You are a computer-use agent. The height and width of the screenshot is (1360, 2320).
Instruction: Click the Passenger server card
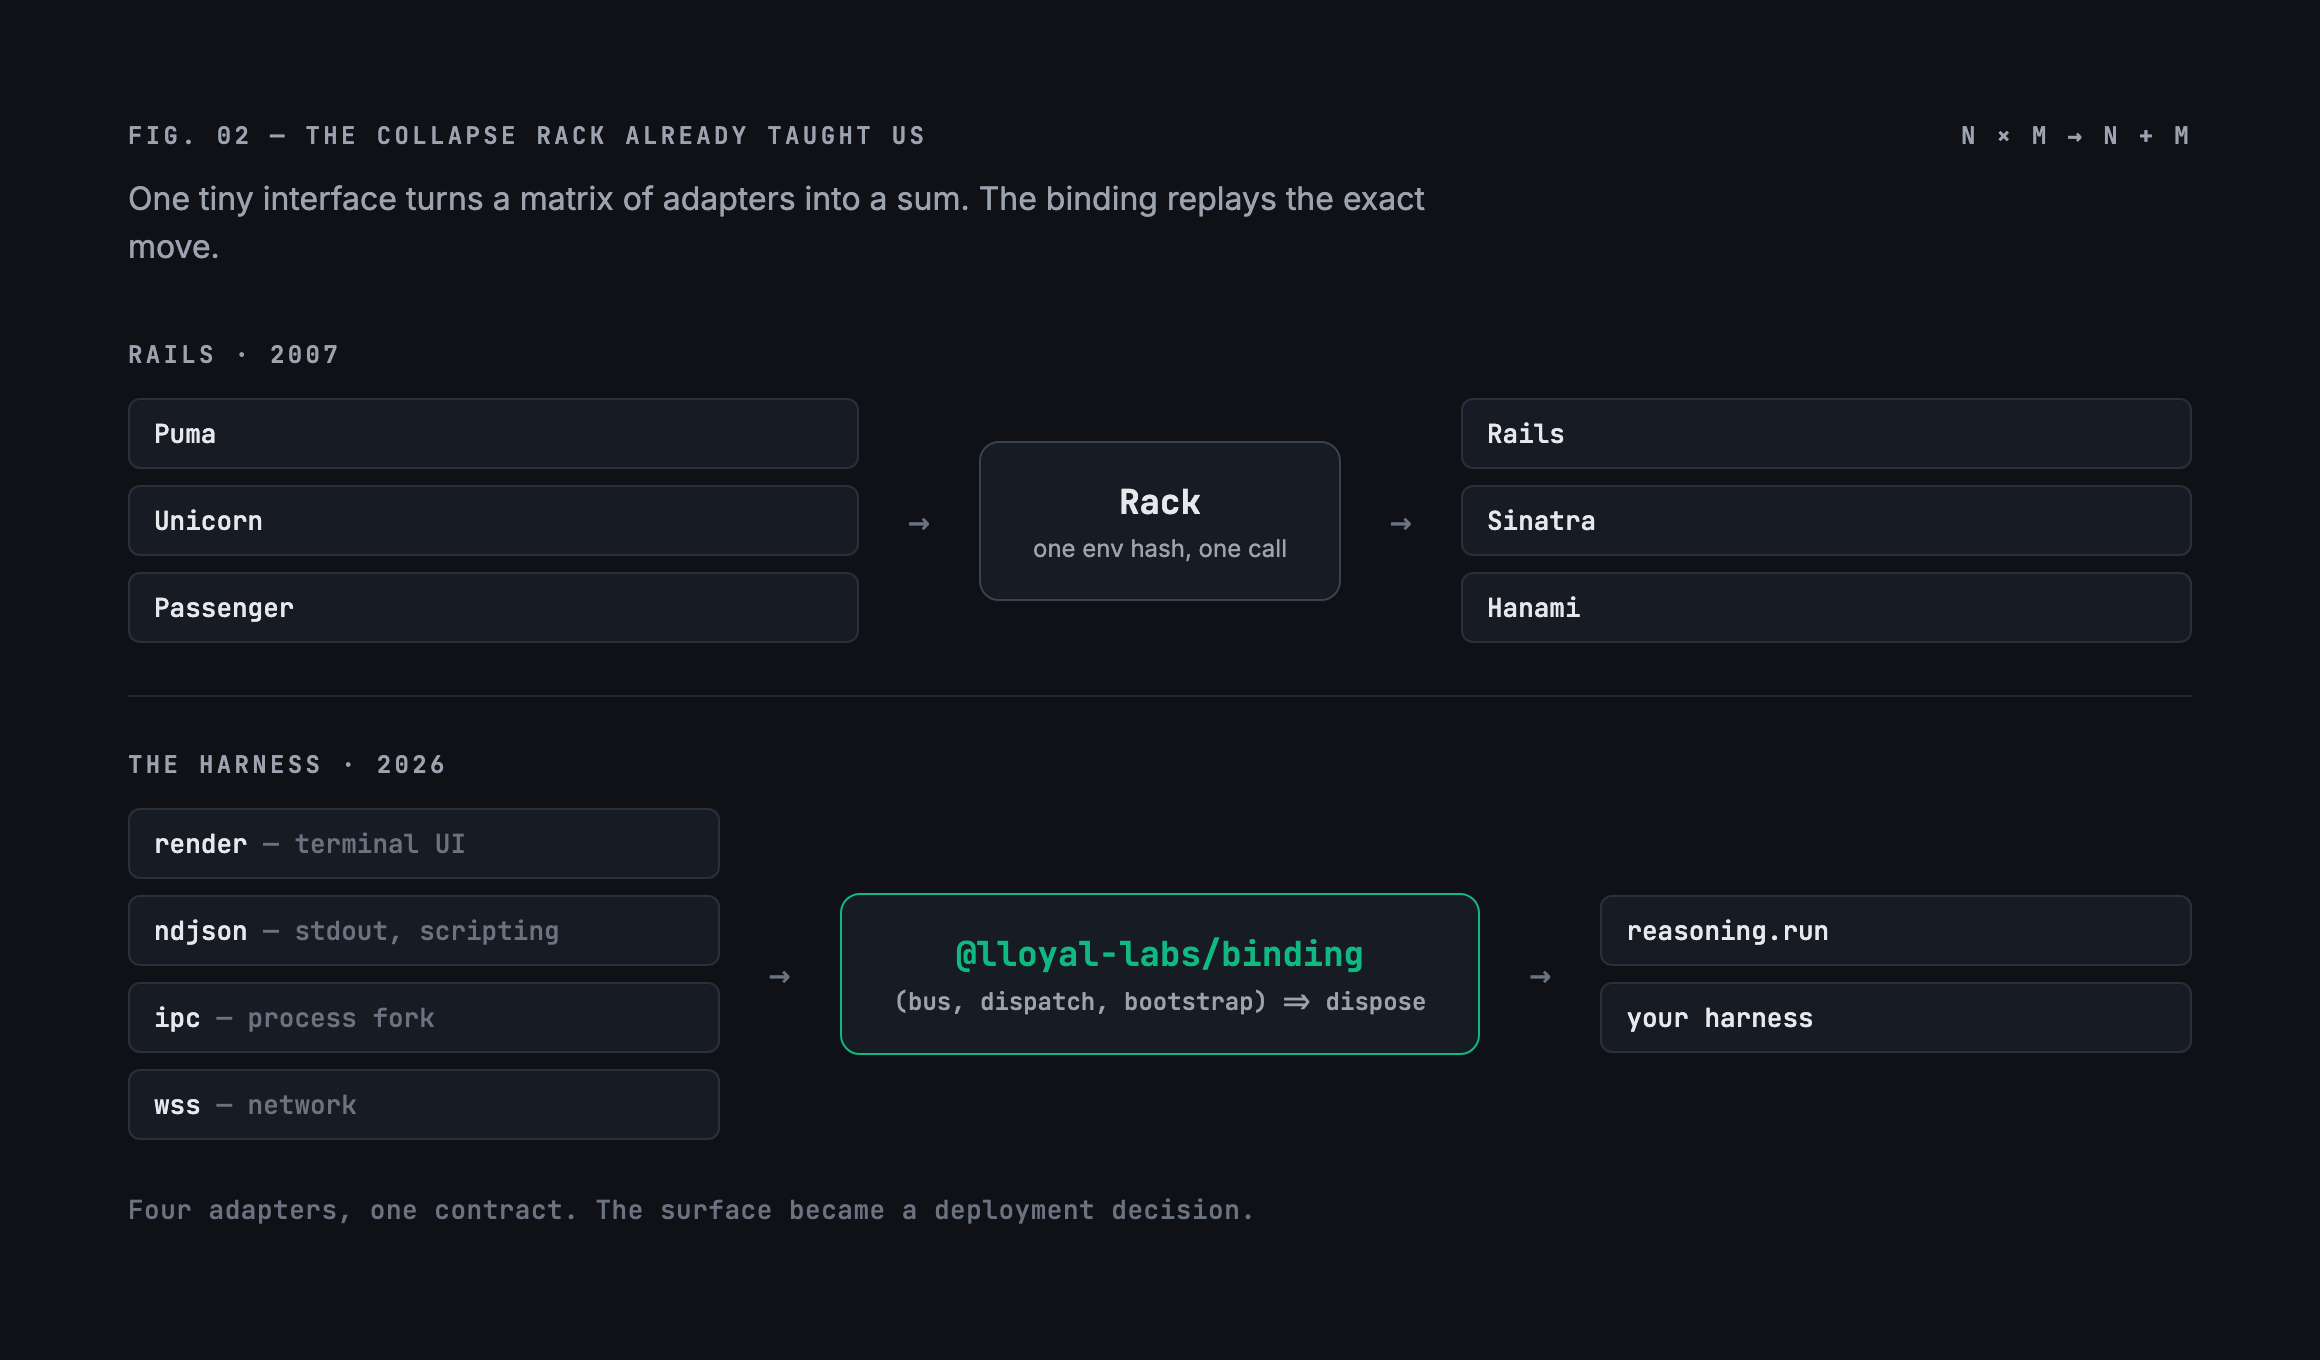tap(493, 608)
